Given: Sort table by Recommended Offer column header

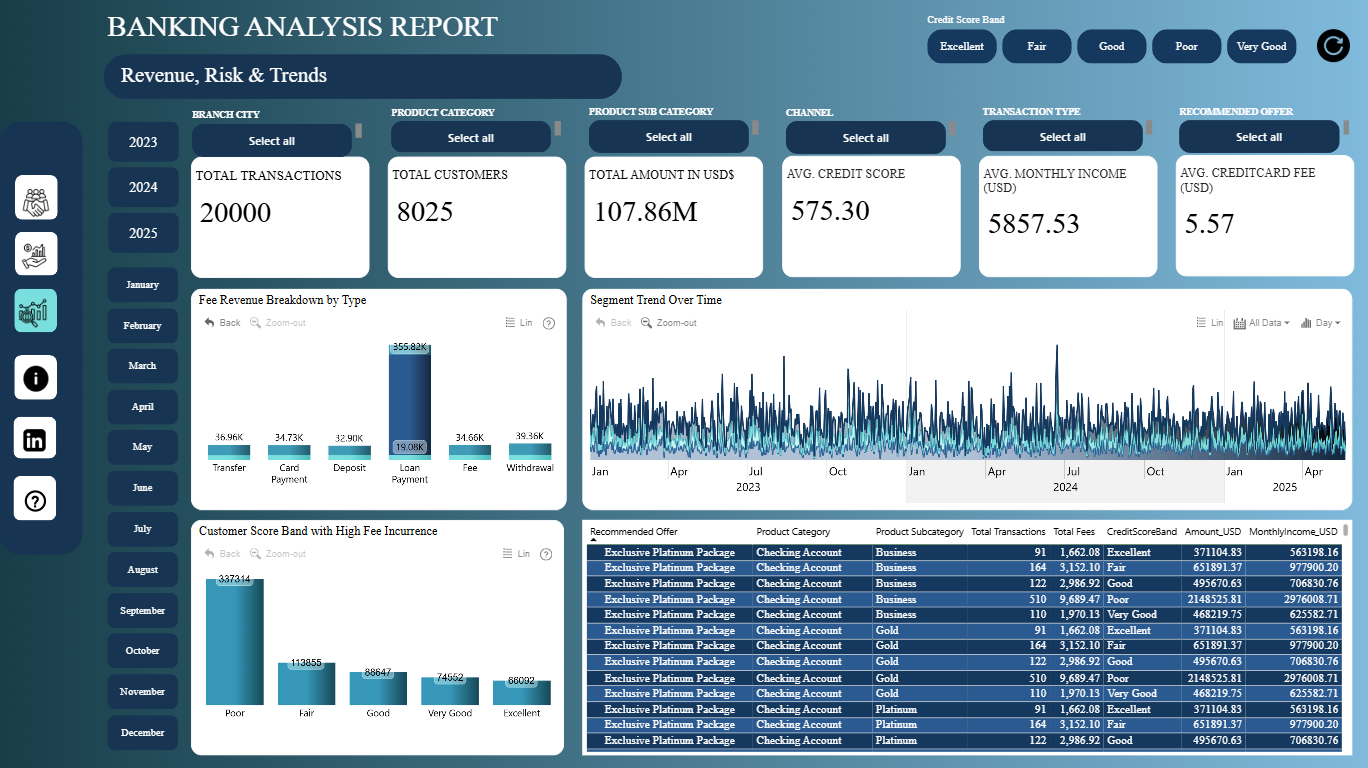Looking at the screenshot, I should tap(634, 532).
